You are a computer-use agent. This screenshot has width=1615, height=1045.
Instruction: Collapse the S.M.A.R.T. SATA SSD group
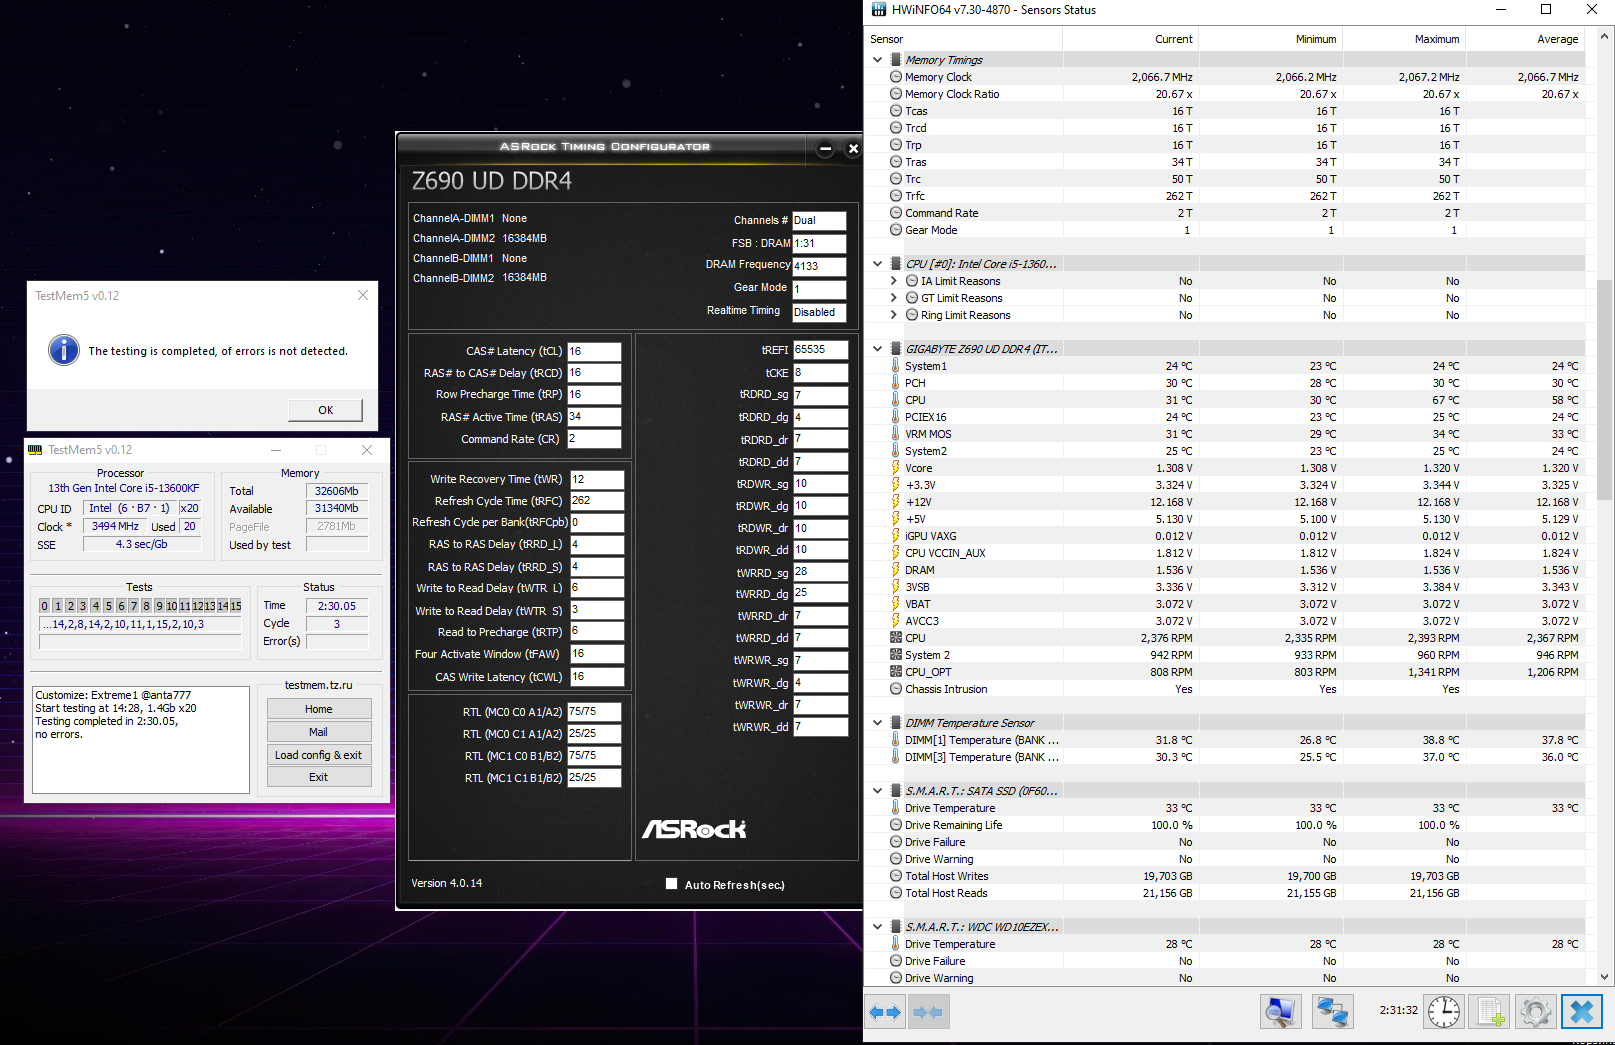coord(878,791)
